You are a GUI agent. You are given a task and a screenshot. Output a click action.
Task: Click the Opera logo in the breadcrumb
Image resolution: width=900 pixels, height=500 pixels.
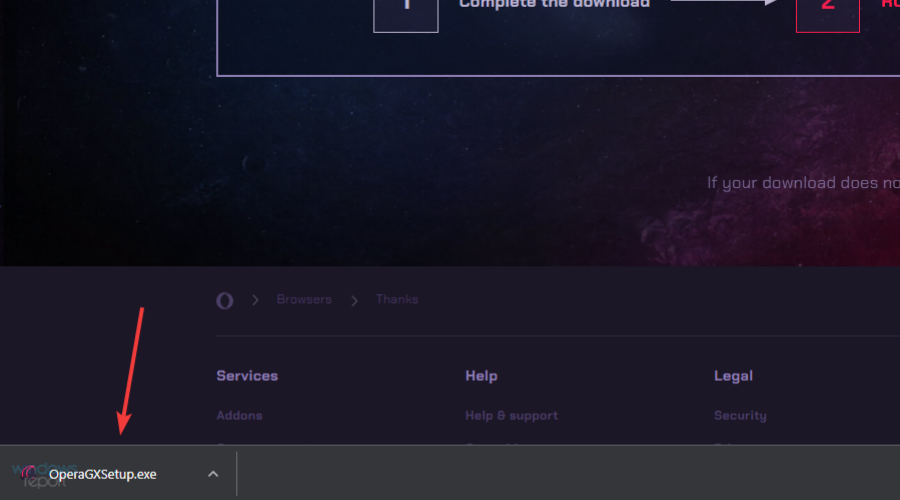224,300
